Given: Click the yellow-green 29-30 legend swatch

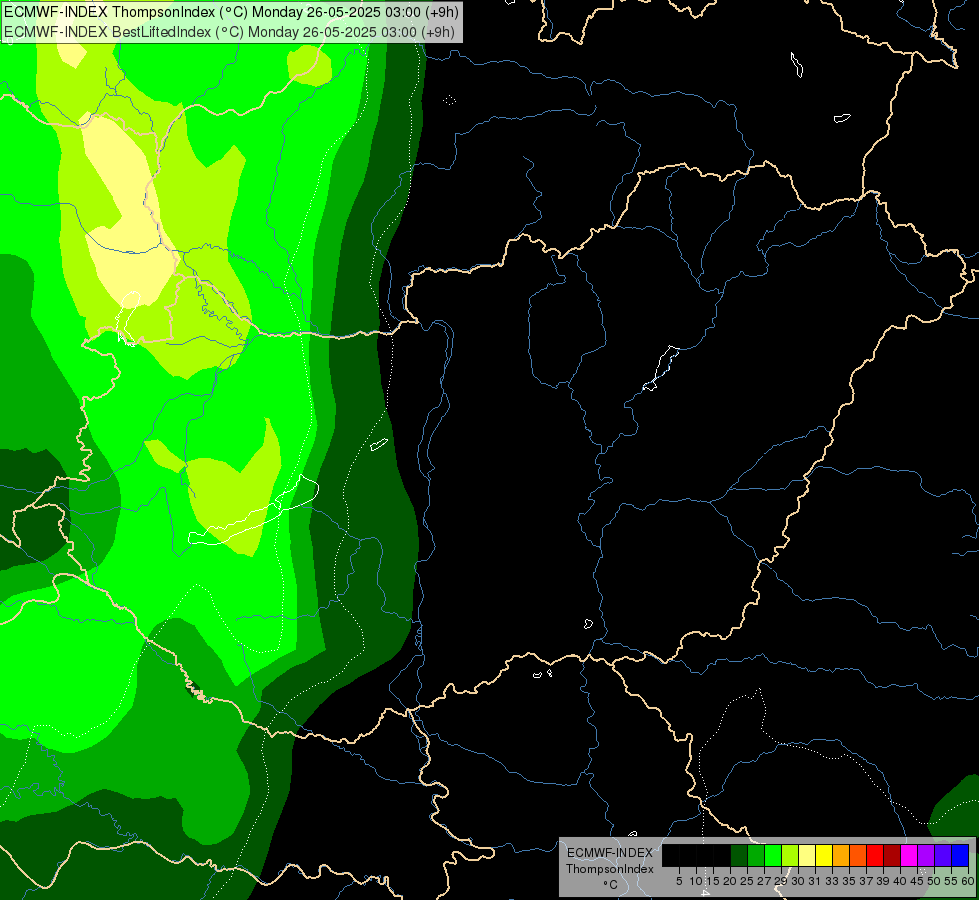Looking at the screenshot, I should pyautogui.click(x=790, y=855).
